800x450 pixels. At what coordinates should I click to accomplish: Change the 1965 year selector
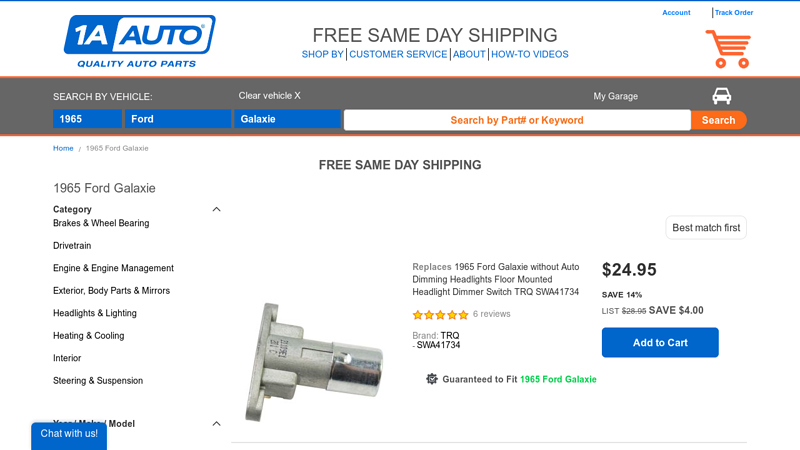[86, 119]
